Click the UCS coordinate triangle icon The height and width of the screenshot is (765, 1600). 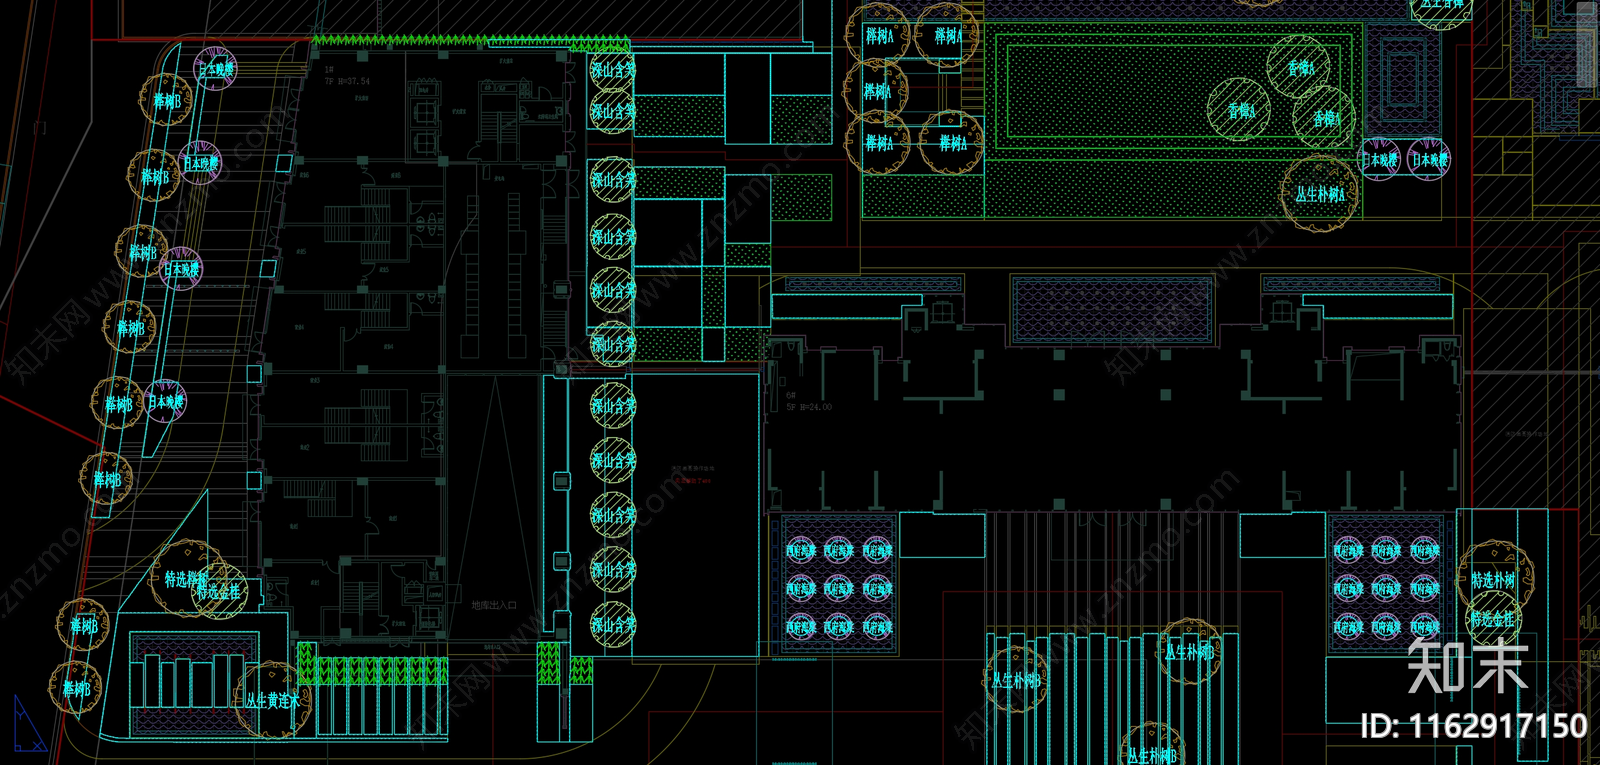point(29,725)
